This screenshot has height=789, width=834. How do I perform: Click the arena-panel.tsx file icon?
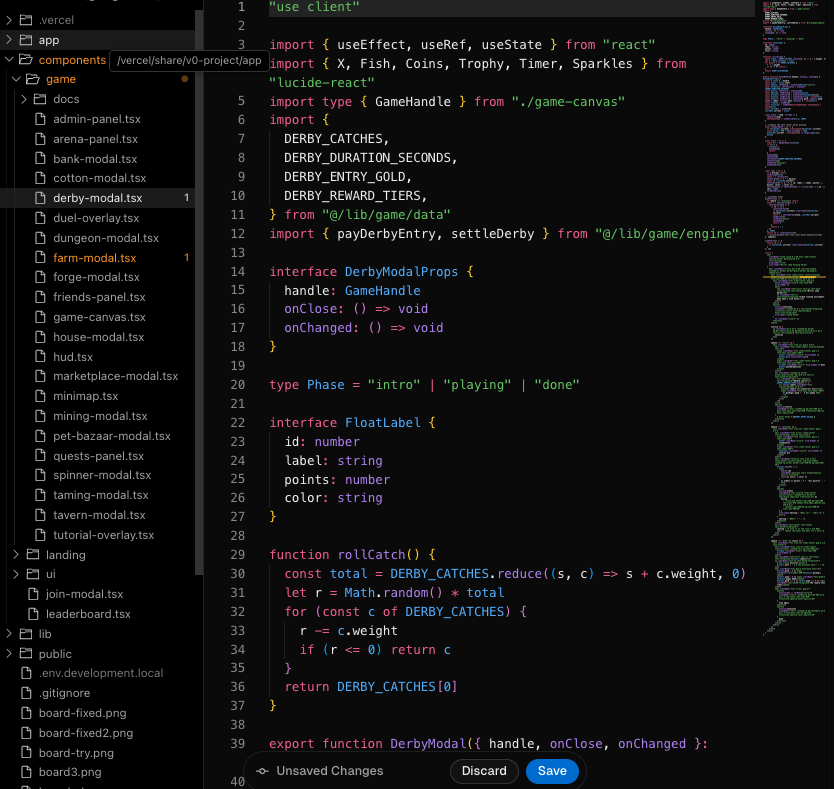click(x=40, y=139)
